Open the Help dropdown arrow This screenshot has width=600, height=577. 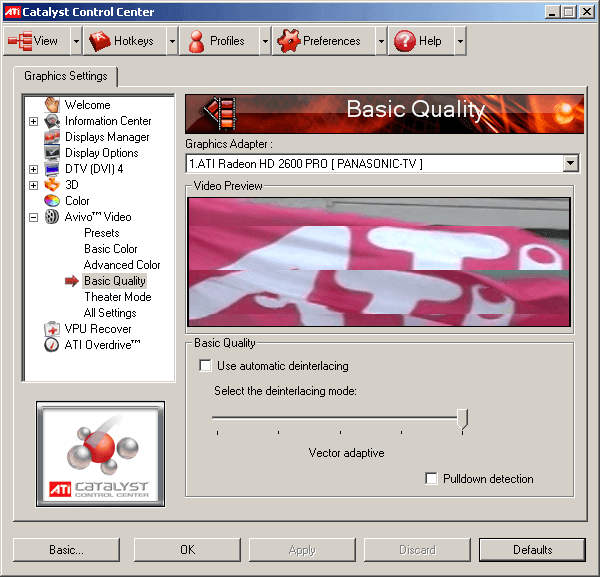(460, 41)
